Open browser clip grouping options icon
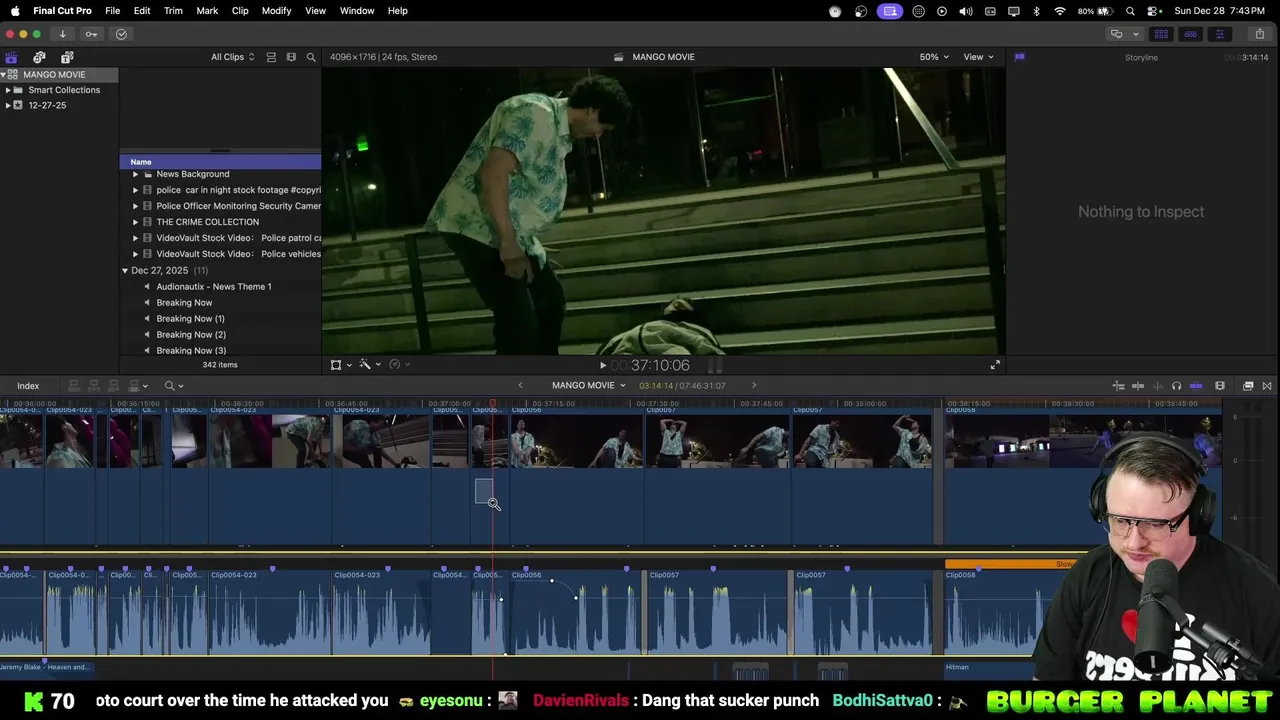This screenshot has width=1280, height=720. 291,57
